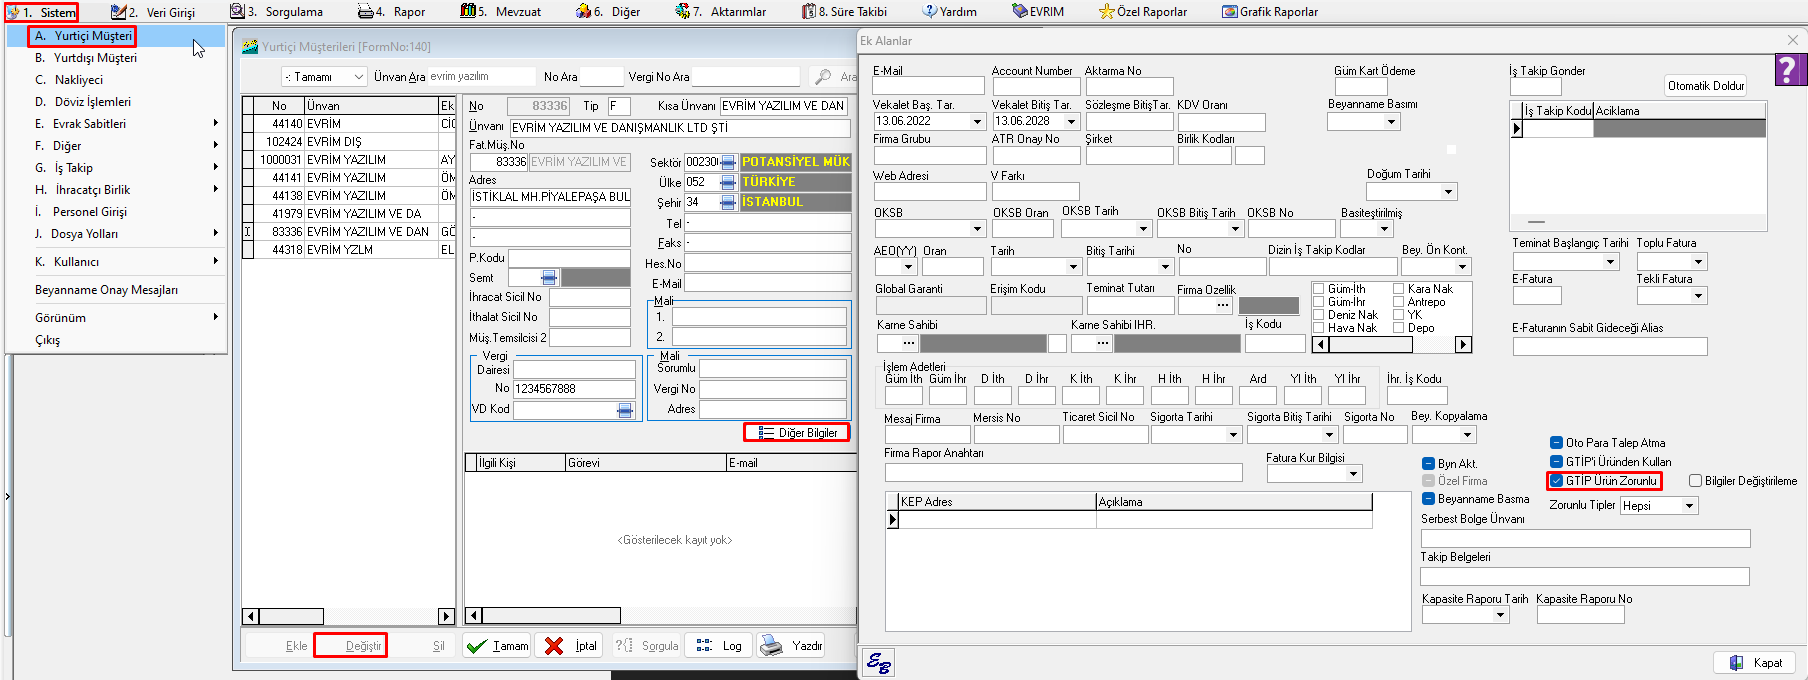Open the EVRIM menu with blue logo
This screenshot has height=680, width=1808.
click(1038, 12)
